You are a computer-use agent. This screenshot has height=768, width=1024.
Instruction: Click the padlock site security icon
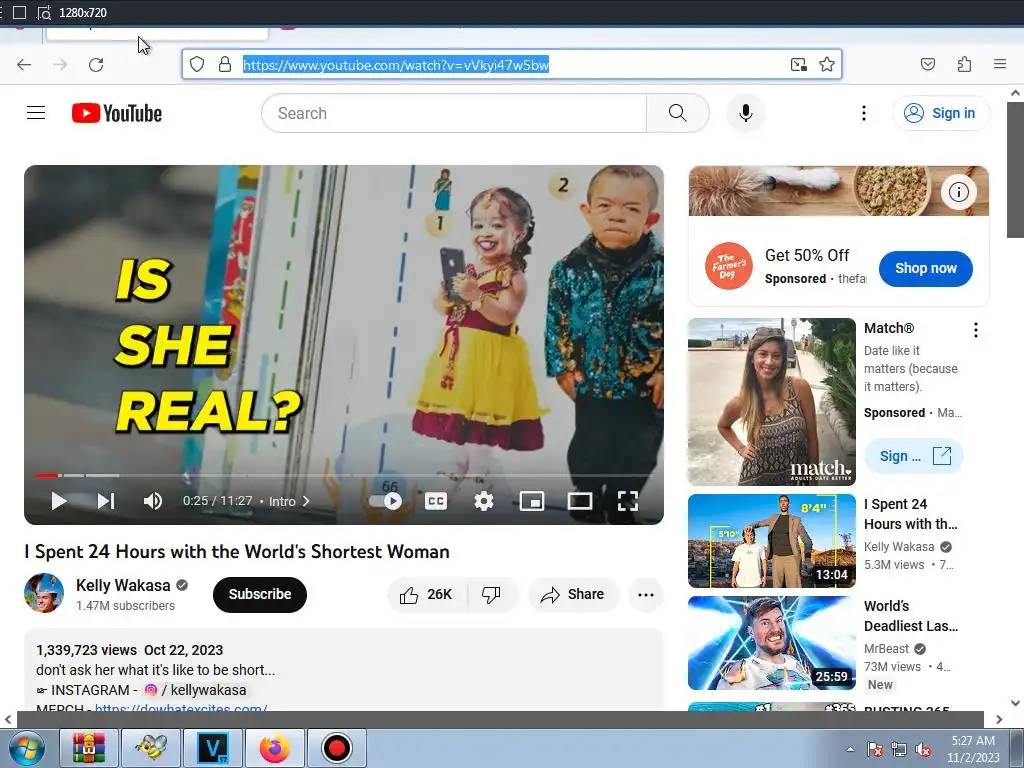225,64
